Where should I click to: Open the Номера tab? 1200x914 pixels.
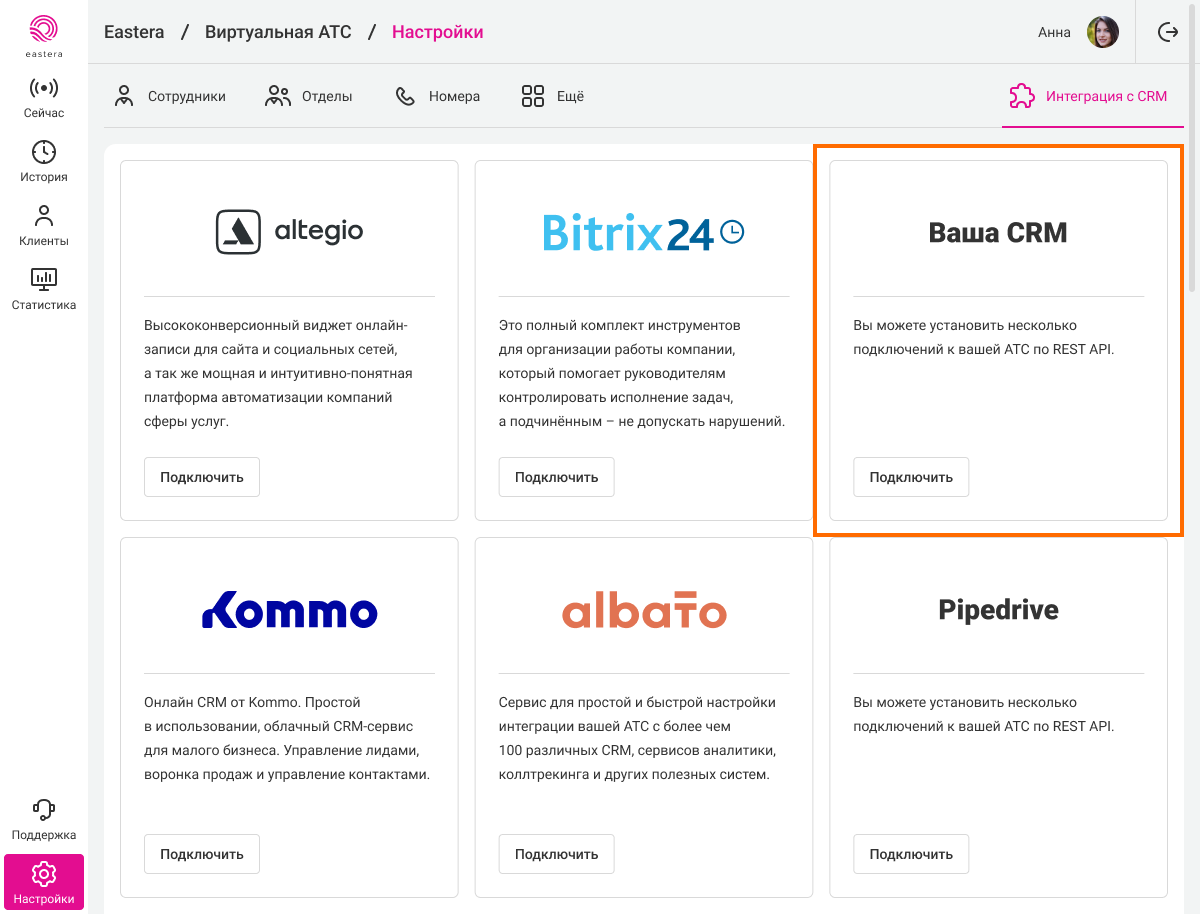437,97
